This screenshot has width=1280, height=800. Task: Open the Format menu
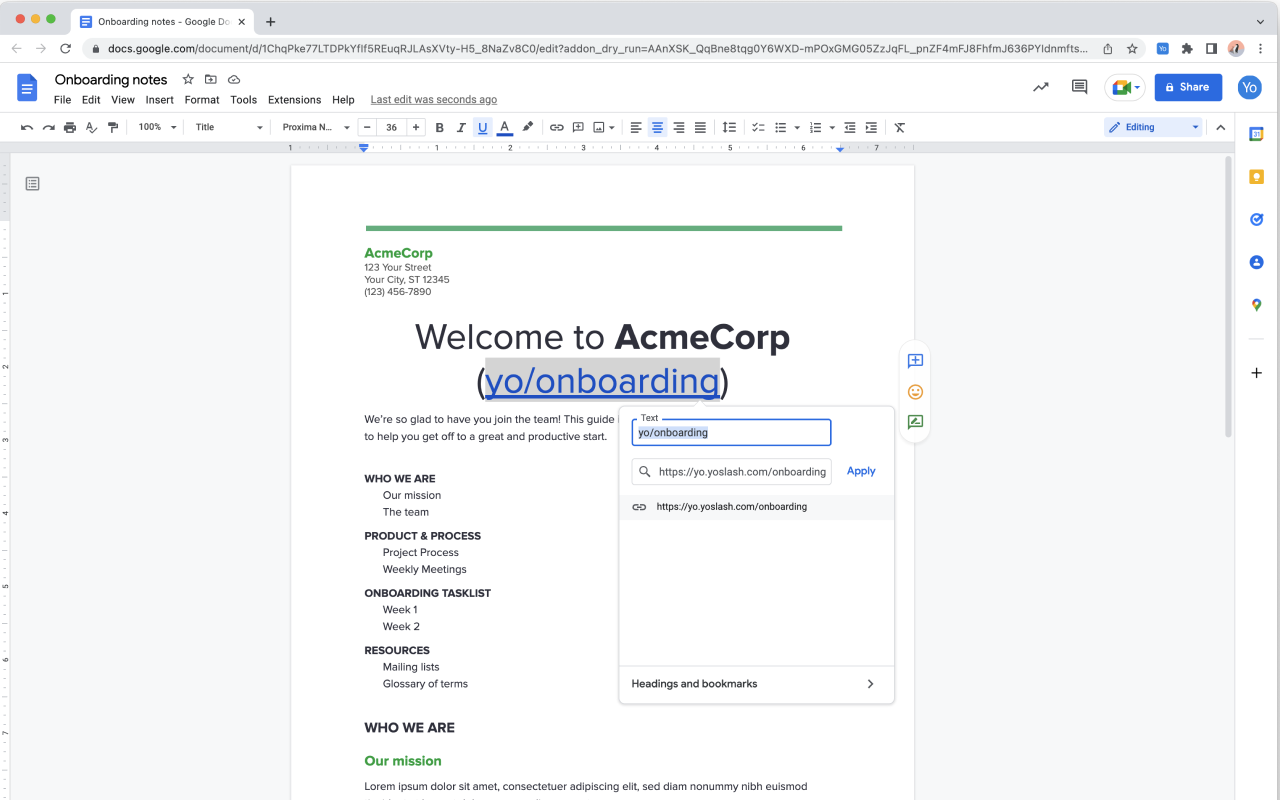(202, 100)
